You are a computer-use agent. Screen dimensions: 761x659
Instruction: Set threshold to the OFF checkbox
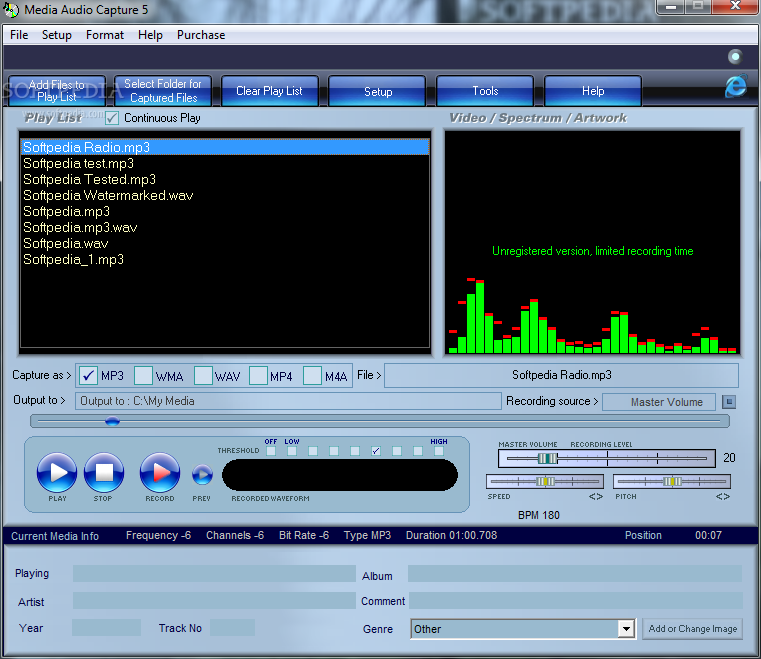coord(271,451)
